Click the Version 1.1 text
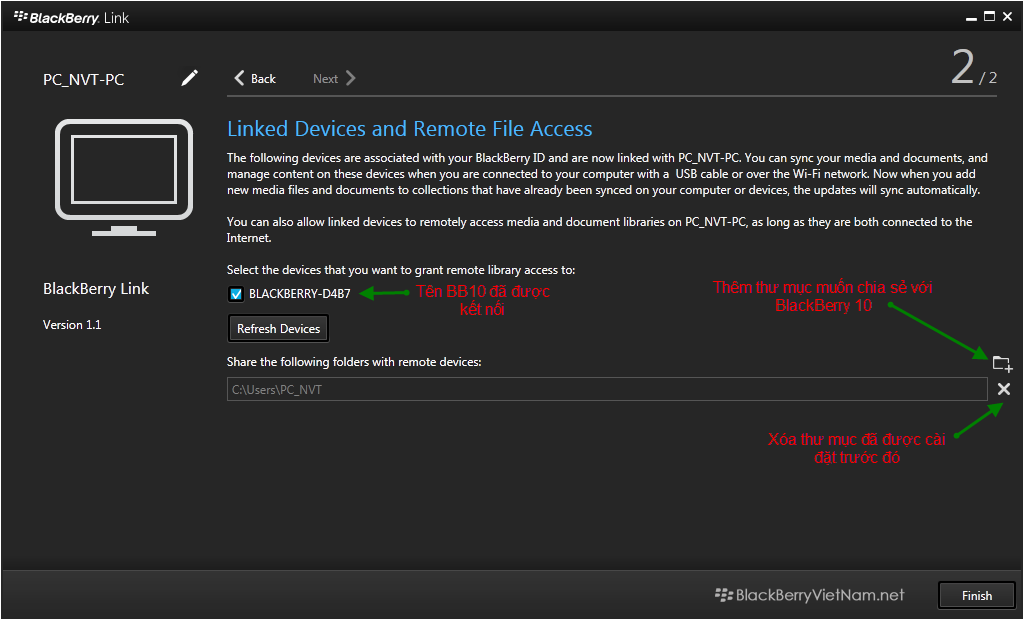Screen dimensions: 1024x620 click(x=72, y=325)
